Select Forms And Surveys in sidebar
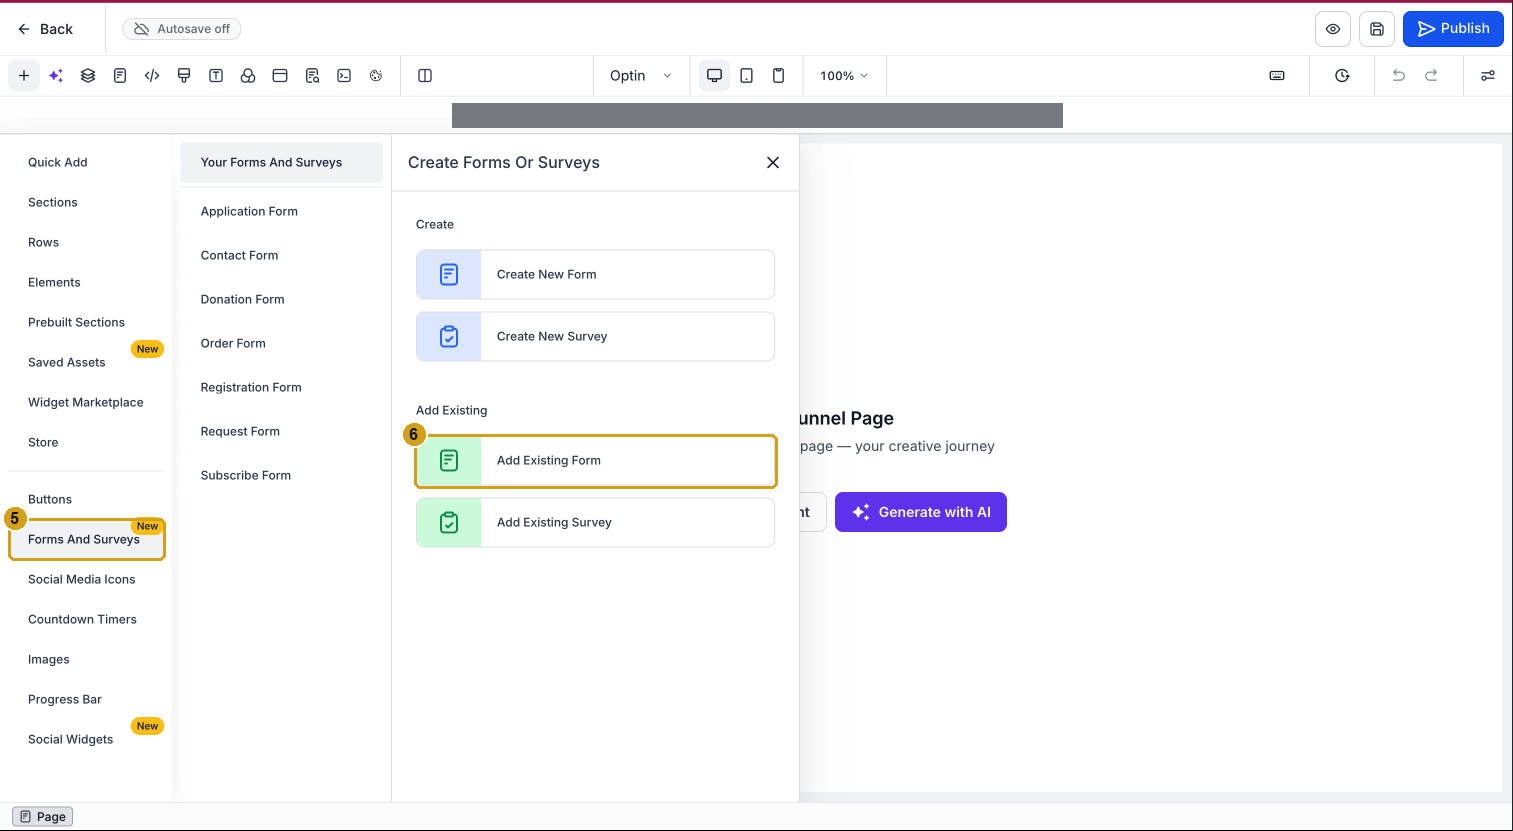The height and width of the screenshot is (831, 1513). pos(87,539)
